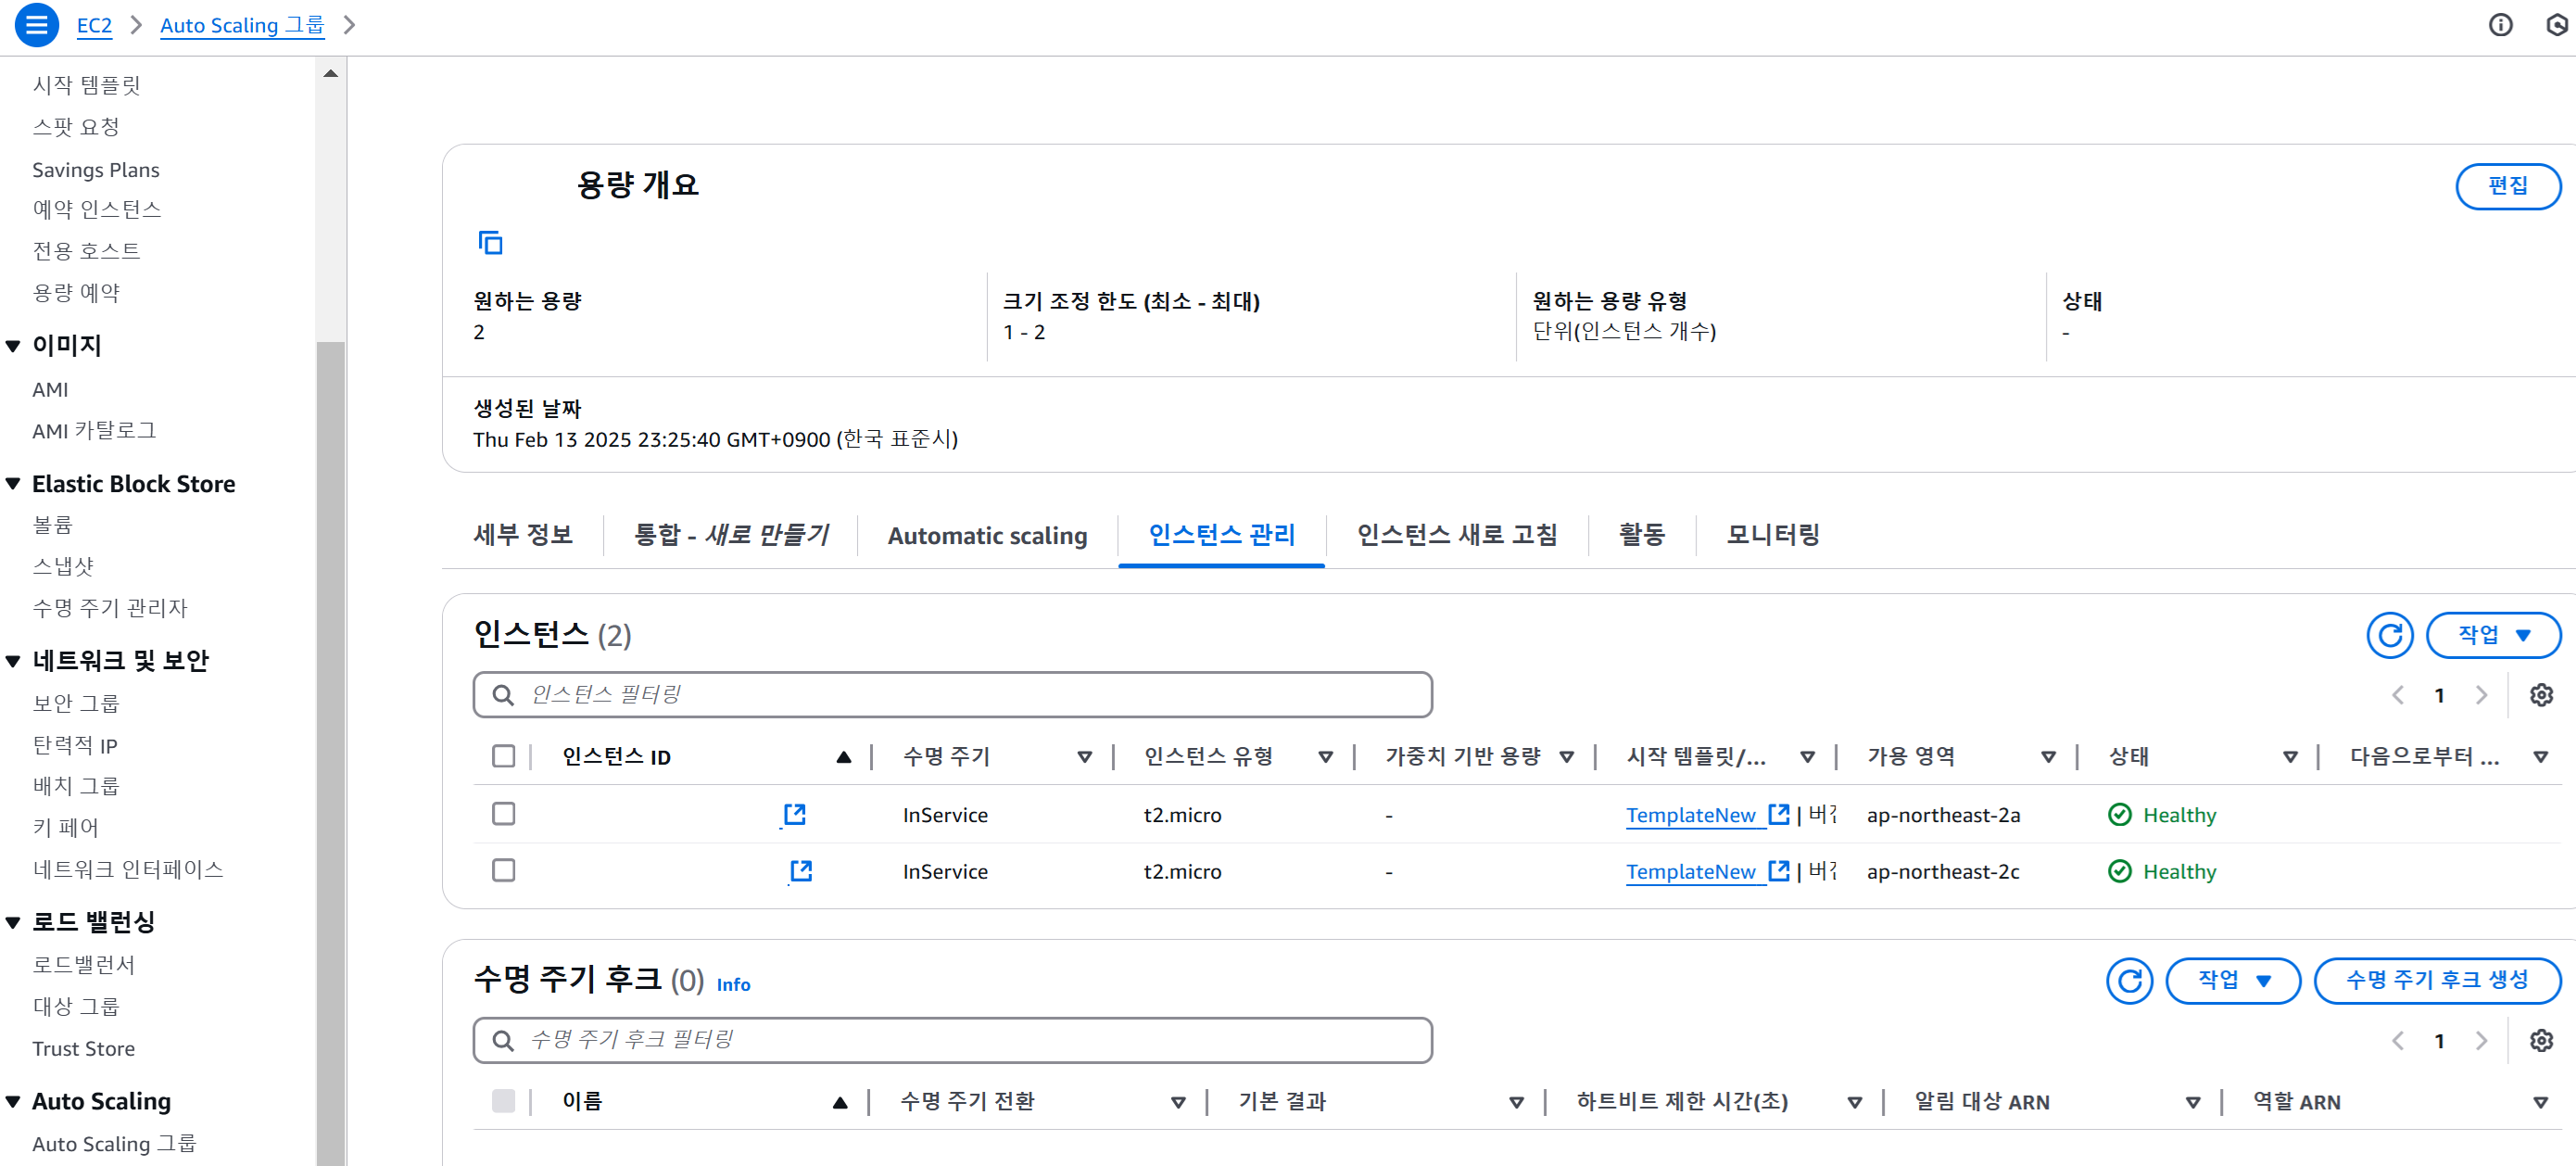This screenshot has width=2576, height=1166.
Task: Click the info circle icon in the header
Action: [2500, 25]
